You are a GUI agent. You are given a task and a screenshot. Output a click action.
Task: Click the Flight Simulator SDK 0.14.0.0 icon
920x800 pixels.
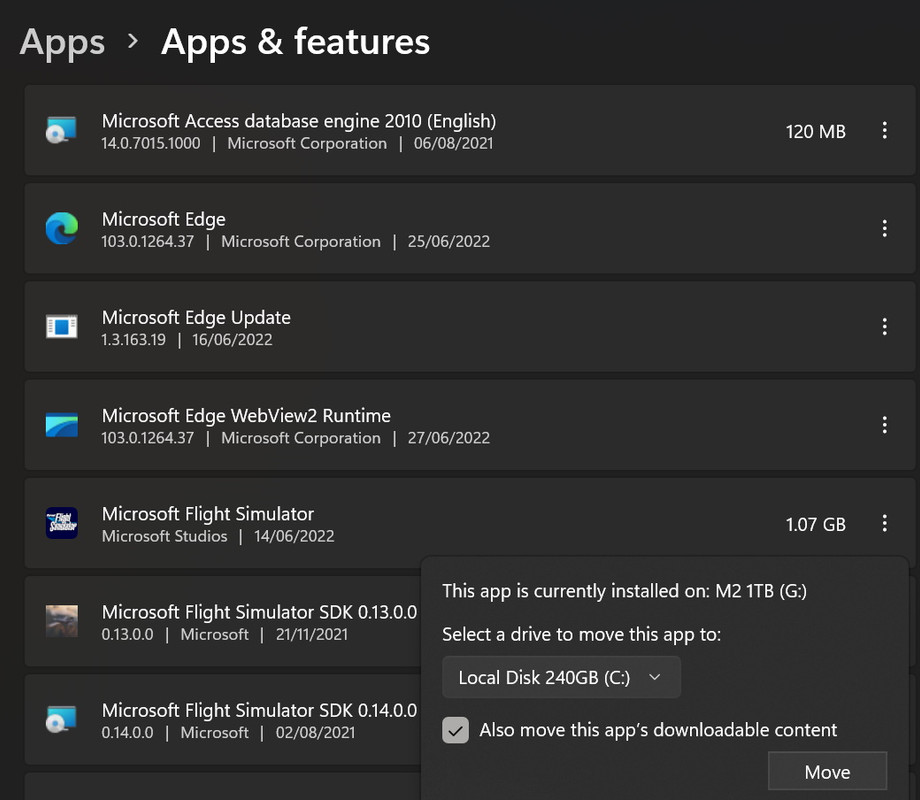62,719
